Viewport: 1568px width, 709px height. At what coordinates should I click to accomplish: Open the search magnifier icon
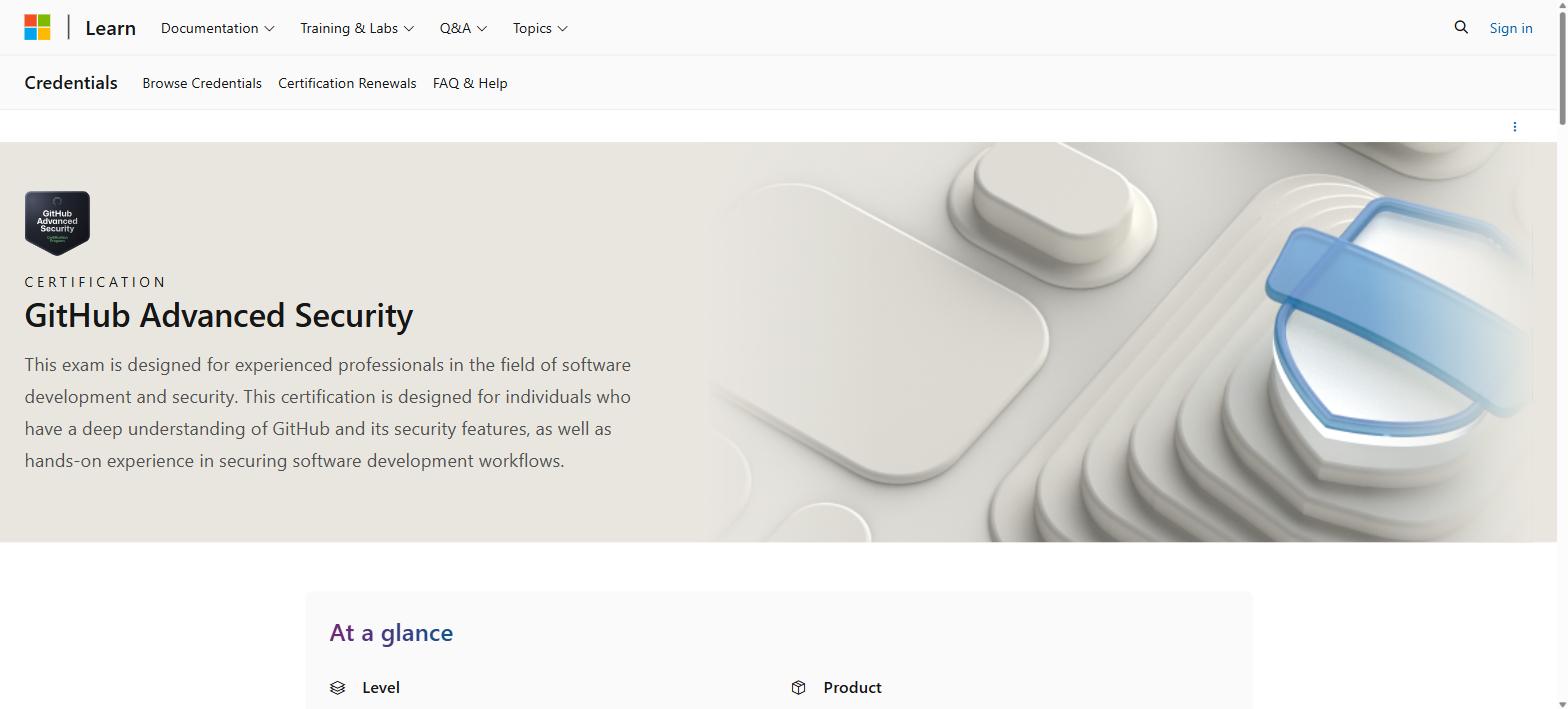tap(1461, 28)
